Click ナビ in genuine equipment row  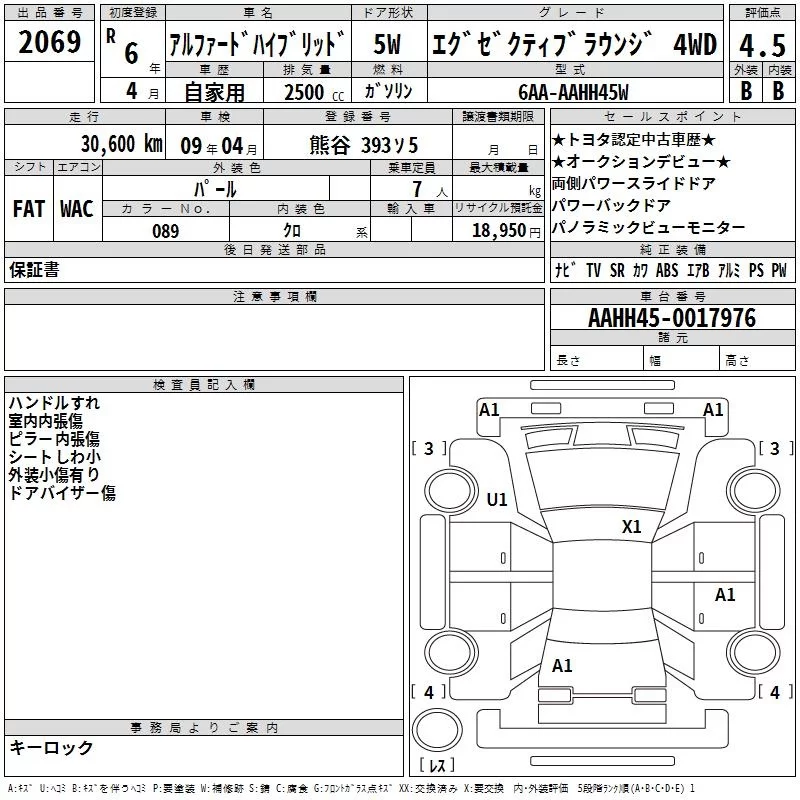566,270
